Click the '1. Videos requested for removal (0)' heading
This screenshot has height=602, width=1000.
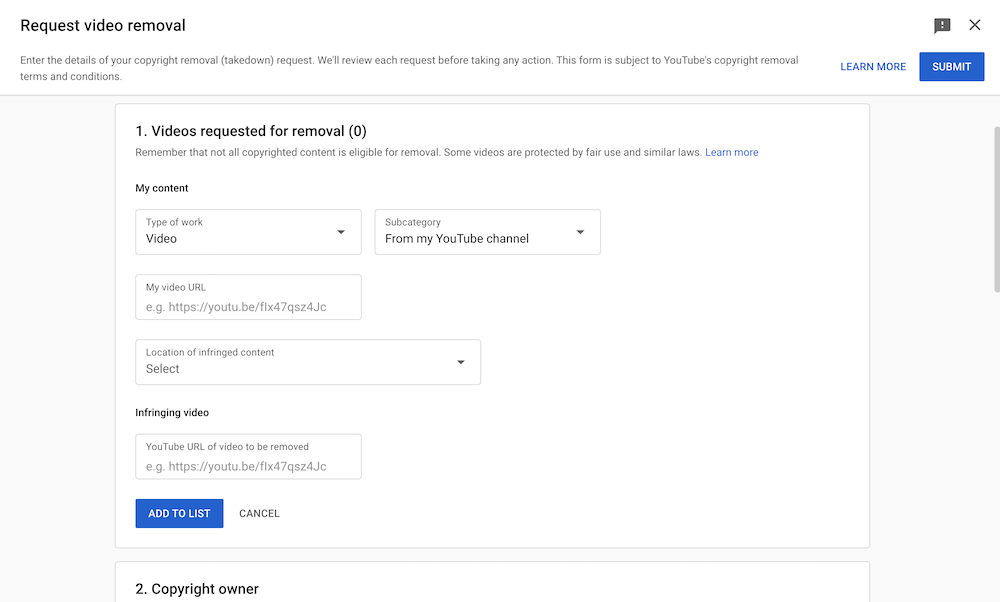tap(251, 131)
